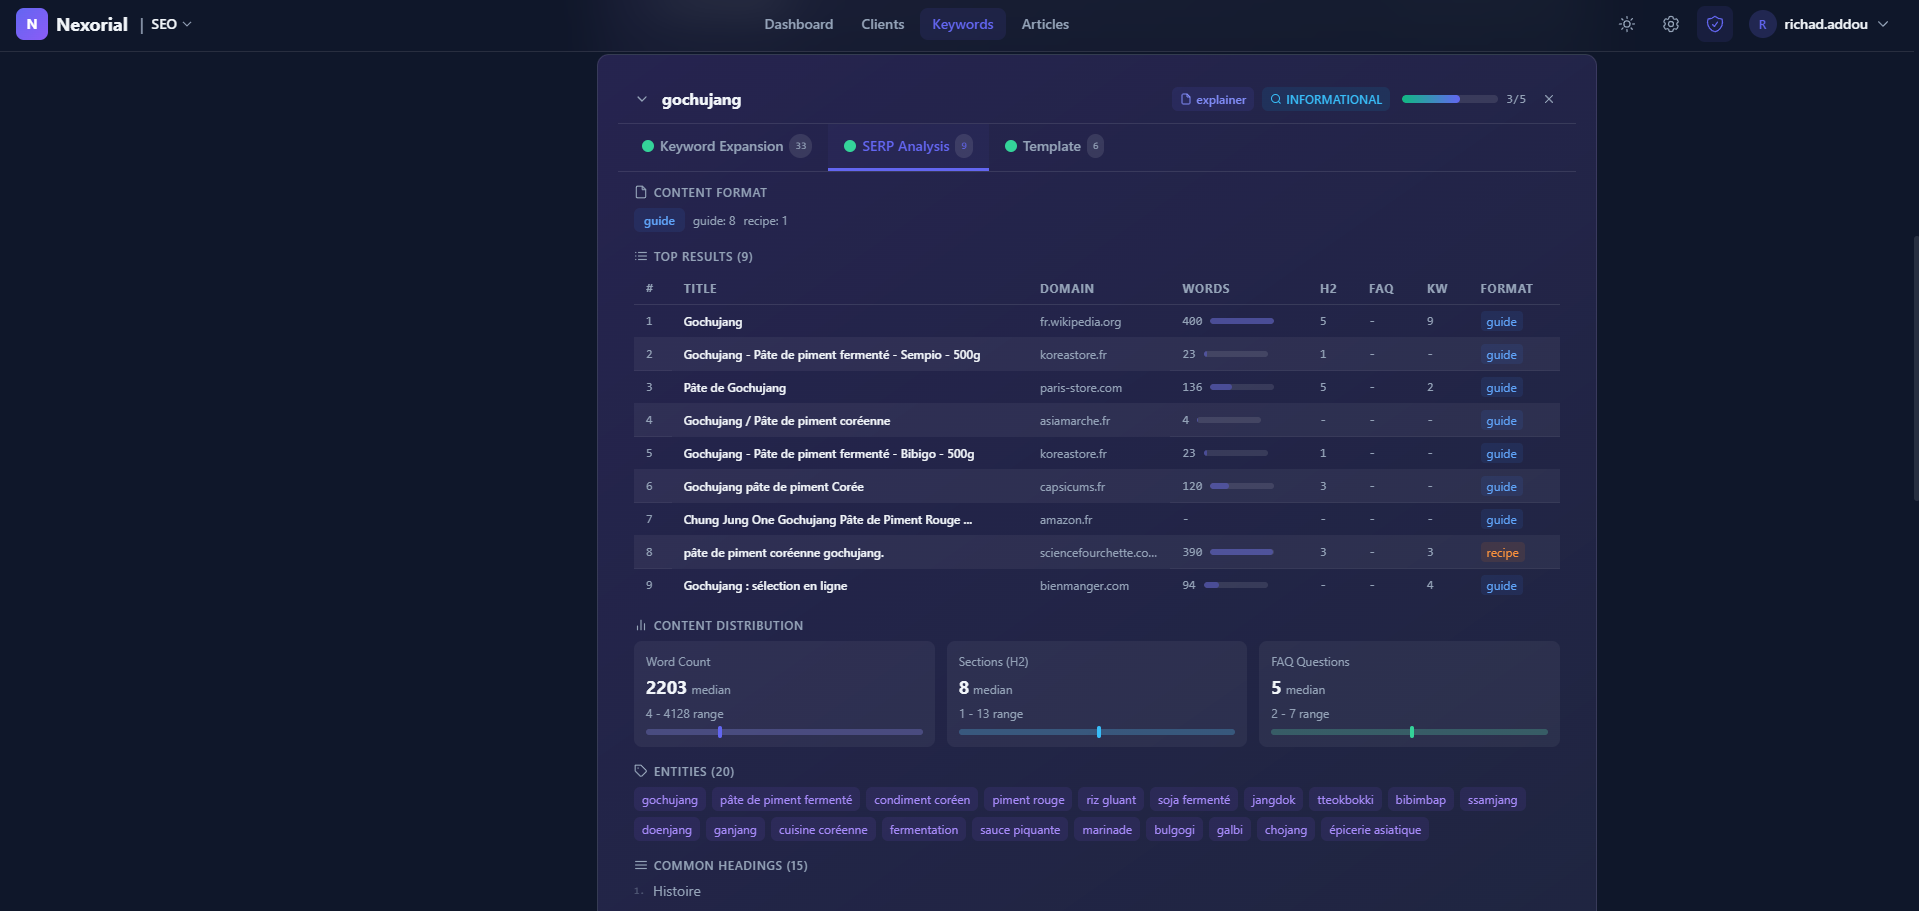Open the settings gear icon
This screenshot has width=1919, height=911.
(1671, 24)
